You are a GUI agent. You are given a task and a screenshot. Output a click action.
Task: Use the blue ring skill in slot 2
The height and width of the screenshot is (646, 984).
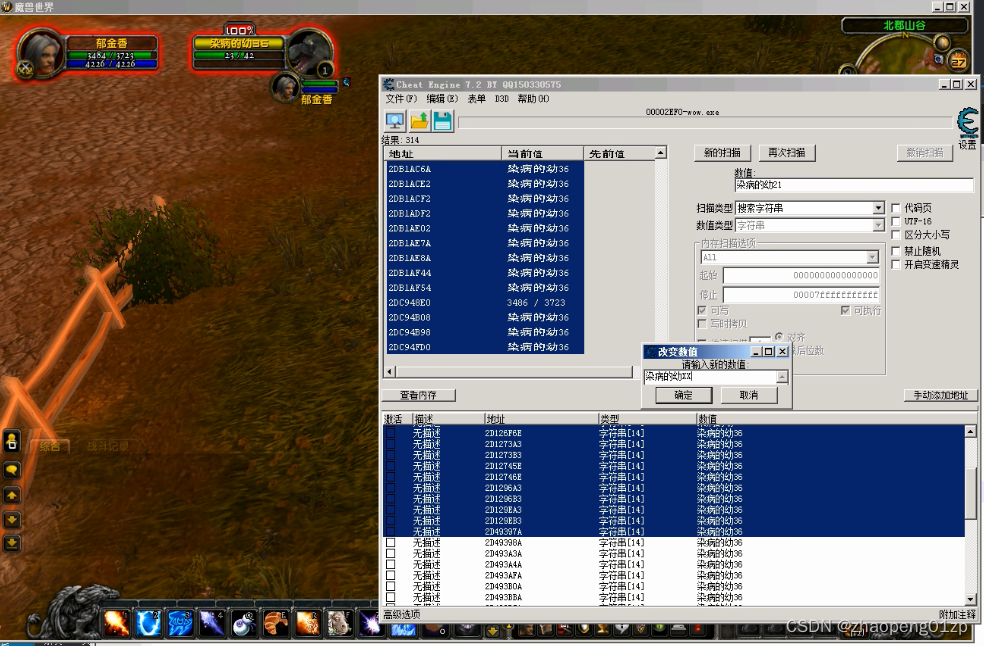(x=149, y=623)
